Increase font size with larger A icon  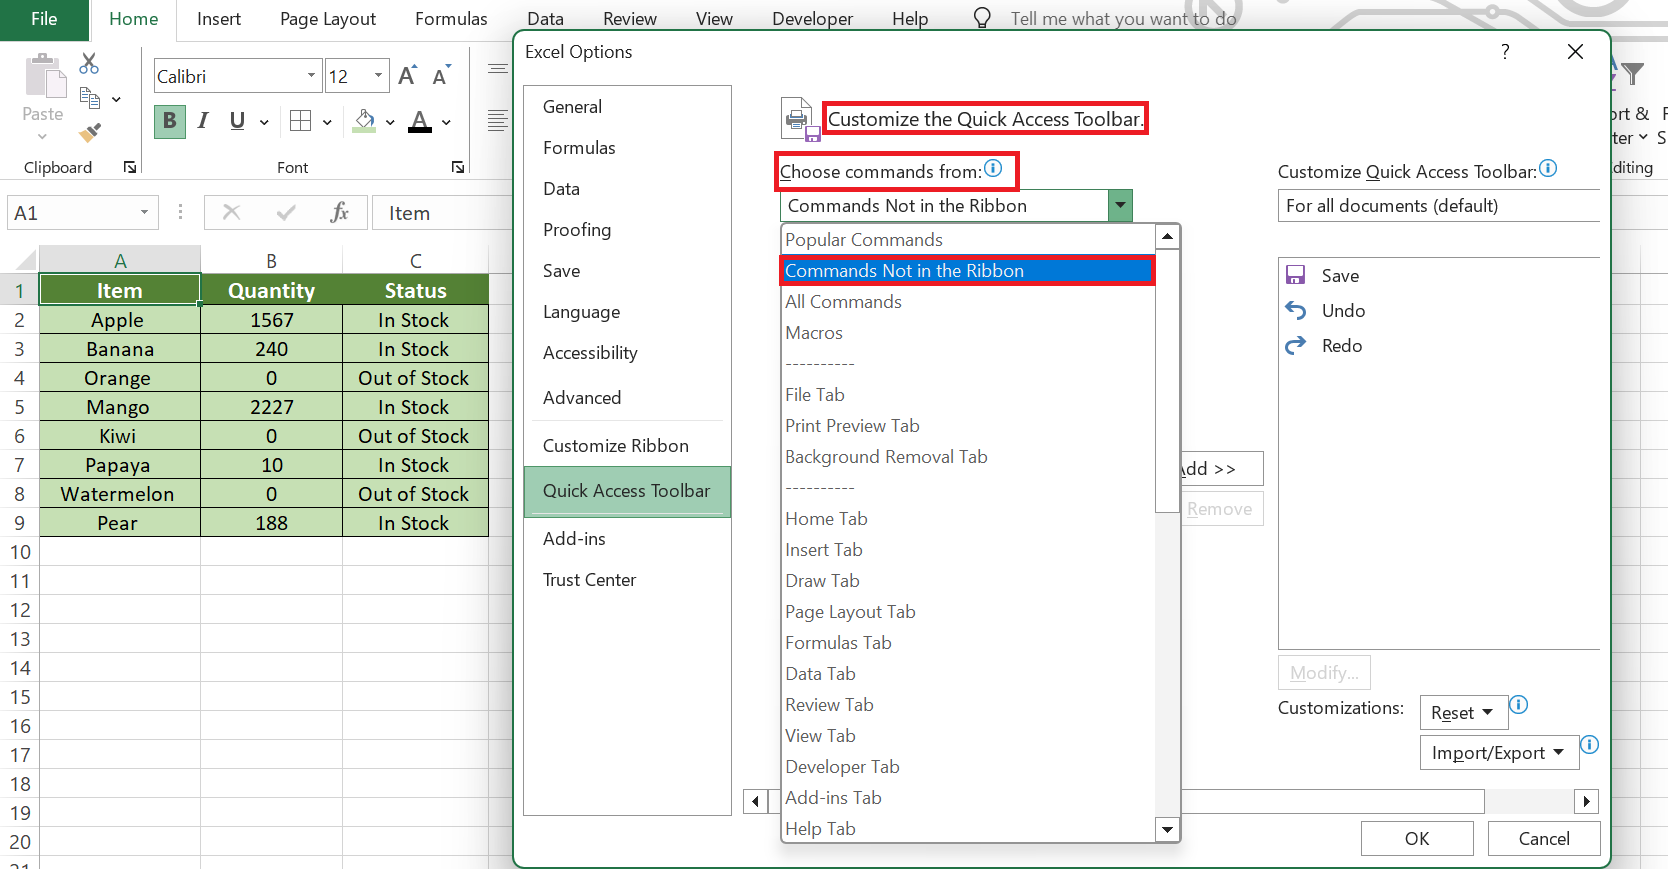(407, 76)
